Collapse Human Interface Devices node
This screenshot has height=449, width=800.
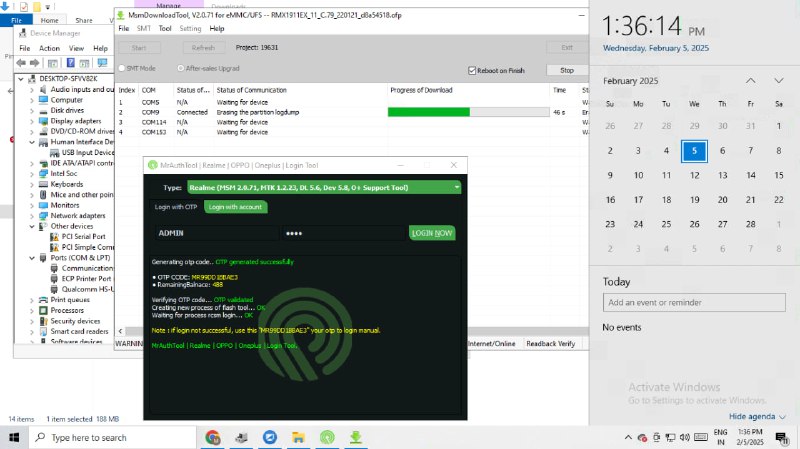pyautogui.click(x=32, y=142)
